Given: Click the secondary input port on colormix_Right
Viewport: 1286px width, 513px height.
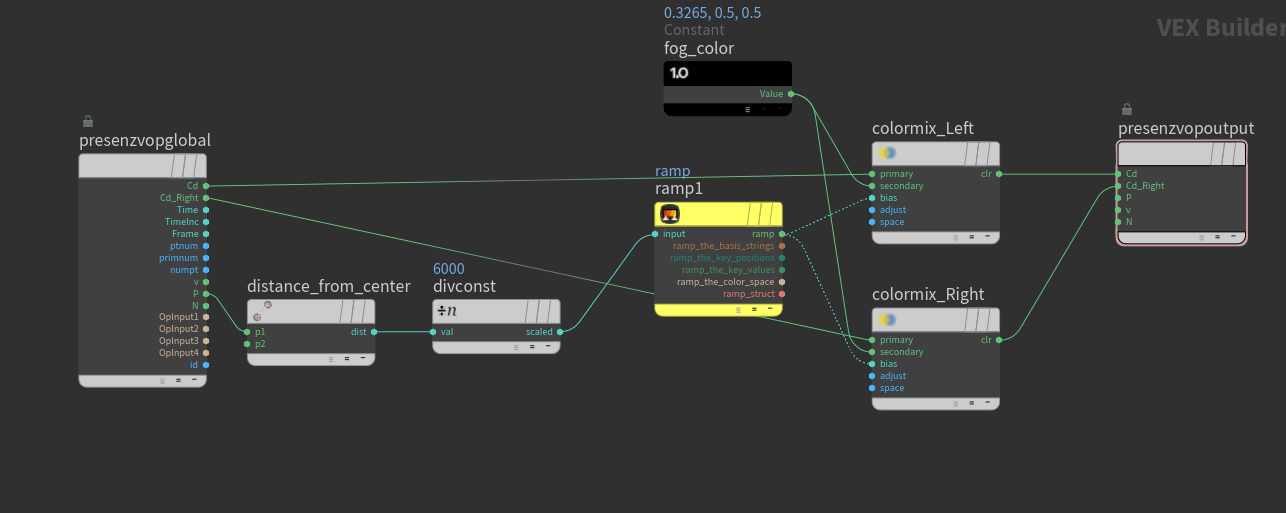Looking at the screenshot, I should [x=872, y=352].
